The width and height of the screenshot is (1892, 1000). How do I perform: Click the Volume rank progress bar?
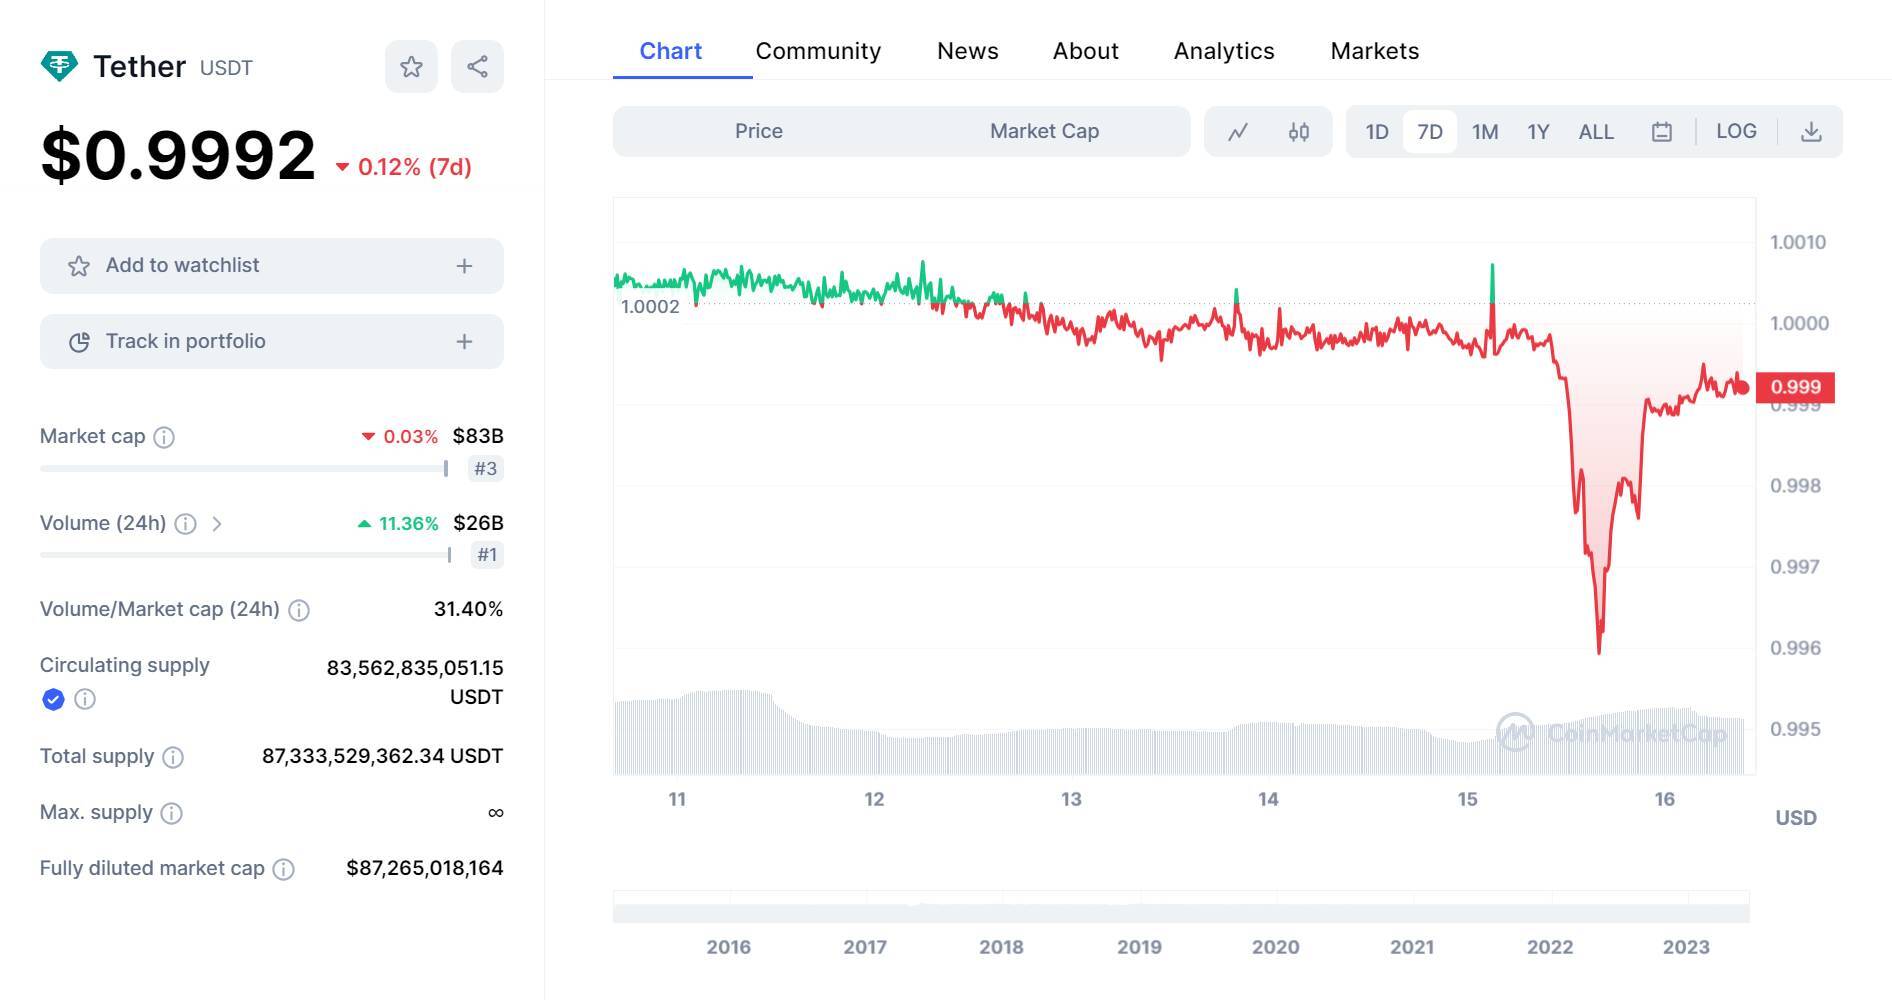(x=246, y=555)
